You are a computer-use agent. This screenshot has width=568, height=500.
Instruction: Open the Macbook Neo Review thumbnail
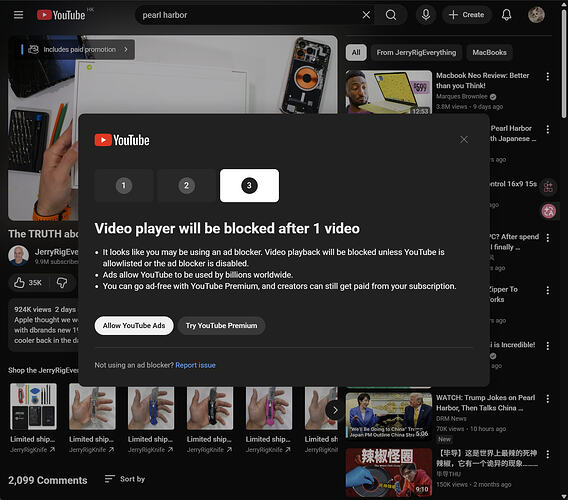pos(389,92)
